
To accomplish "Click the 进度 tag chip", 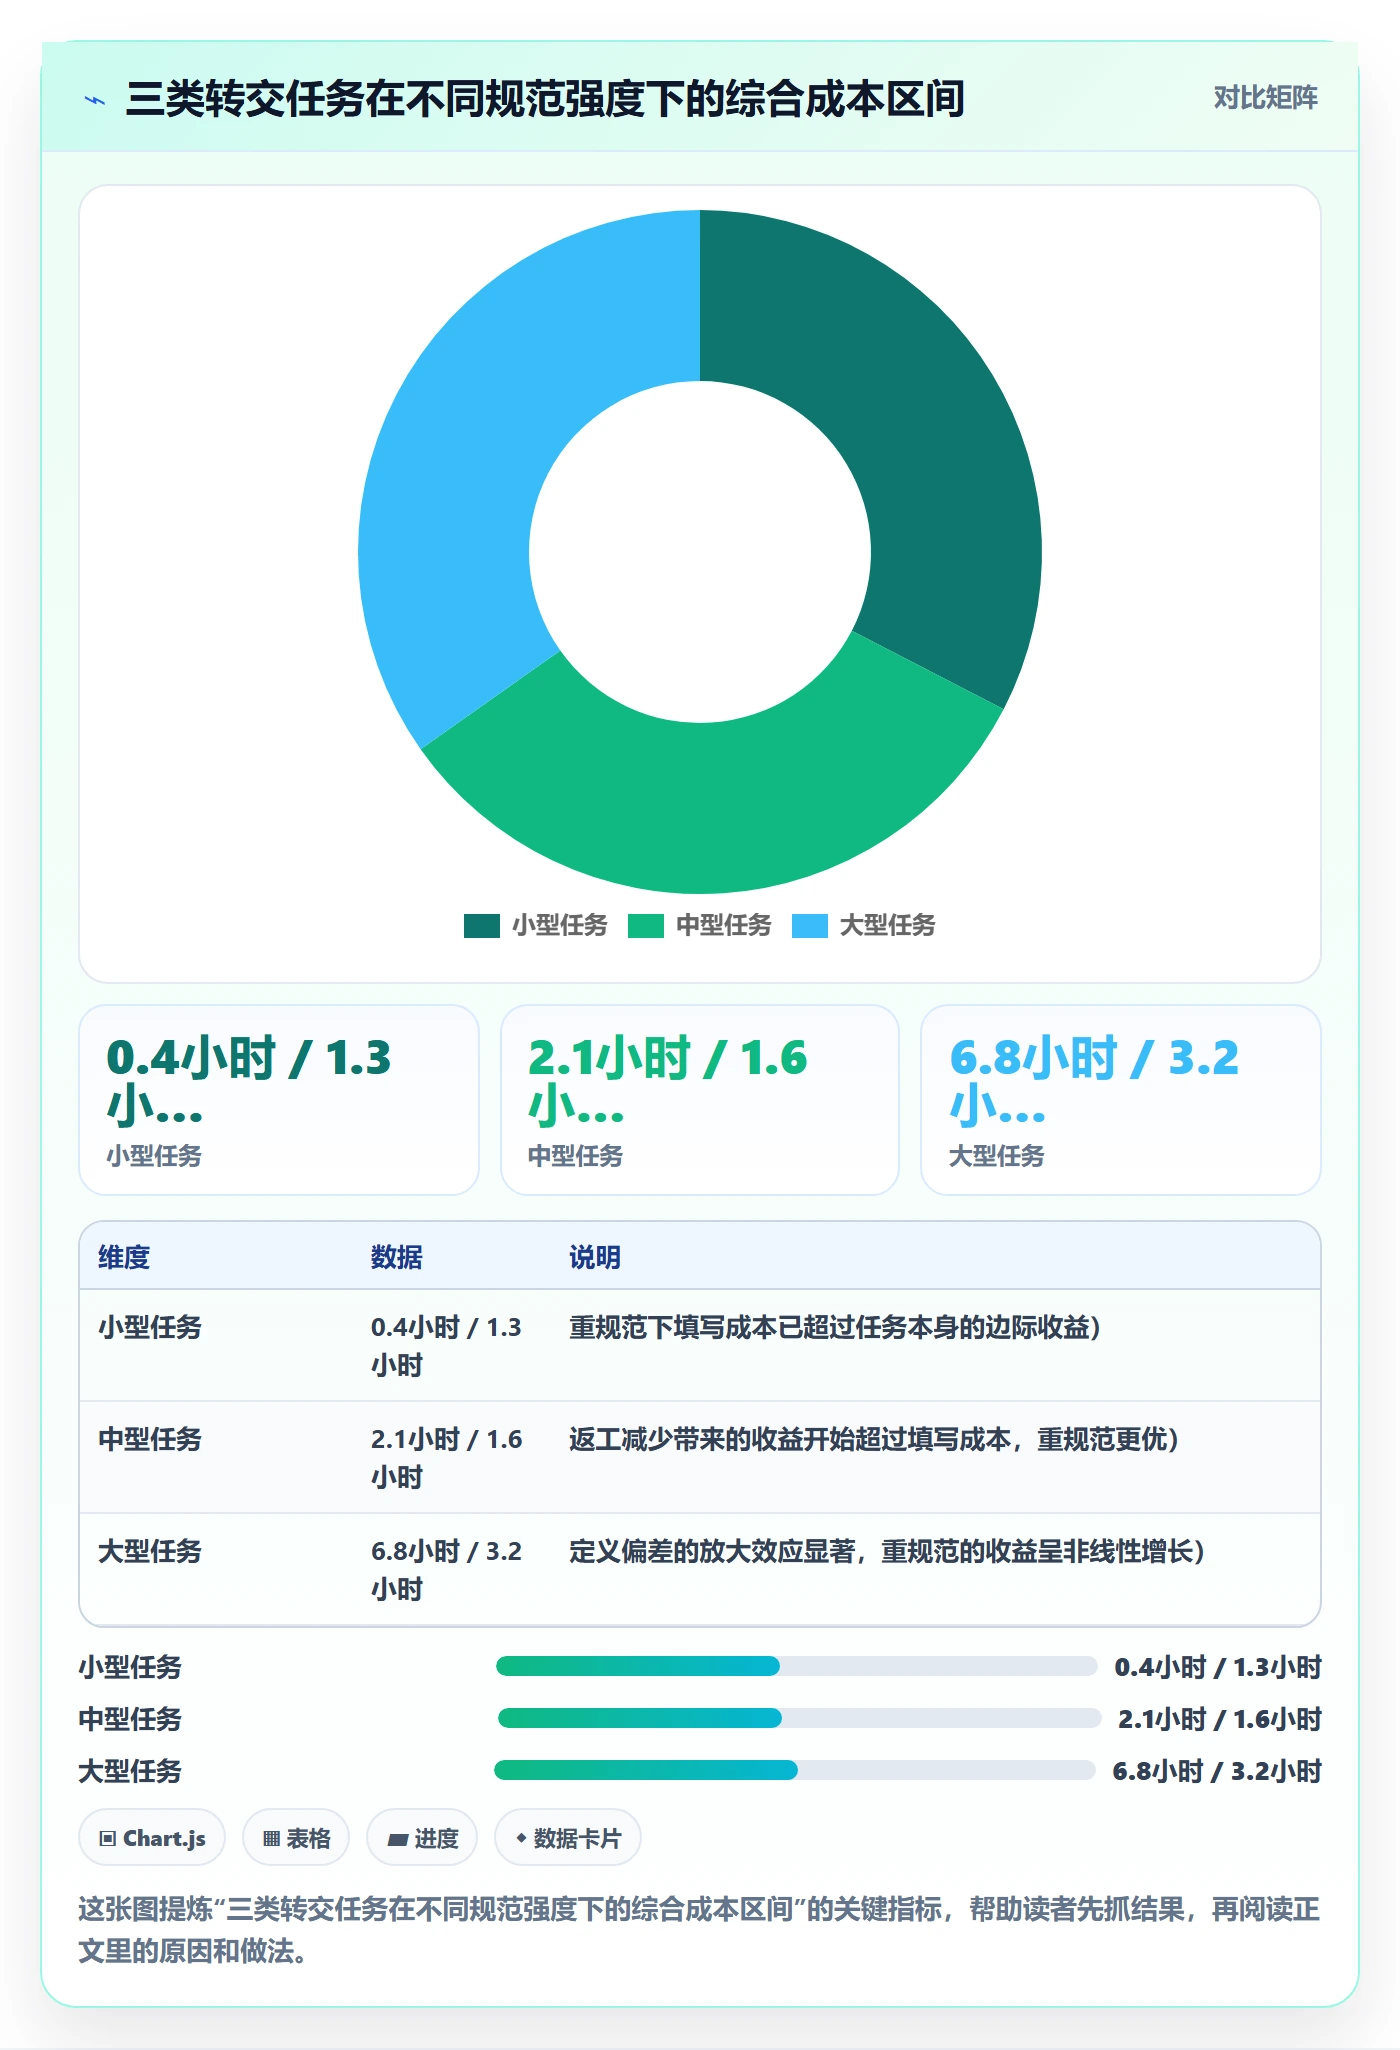I will [x=422, y=1838].
